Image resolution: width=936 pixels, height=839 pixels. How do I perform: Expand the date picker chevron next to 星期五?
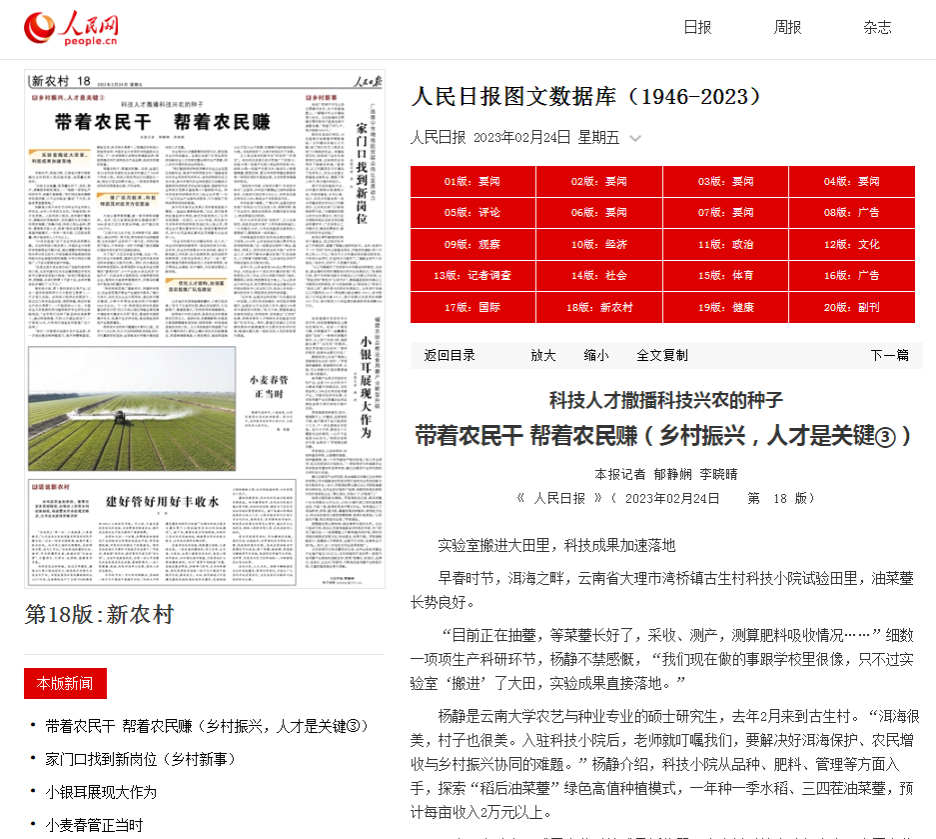click(x=635, y=139)
